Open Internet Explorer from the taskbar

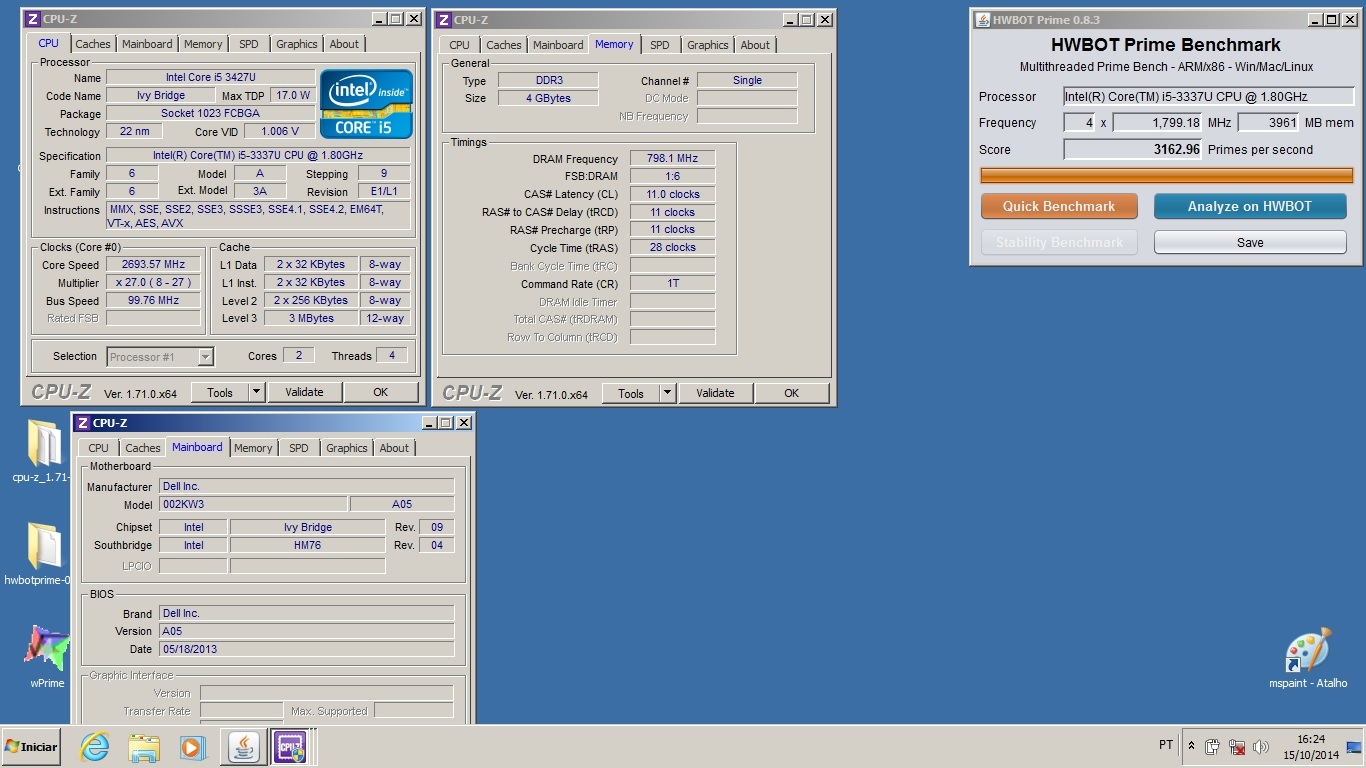point(94,747)
